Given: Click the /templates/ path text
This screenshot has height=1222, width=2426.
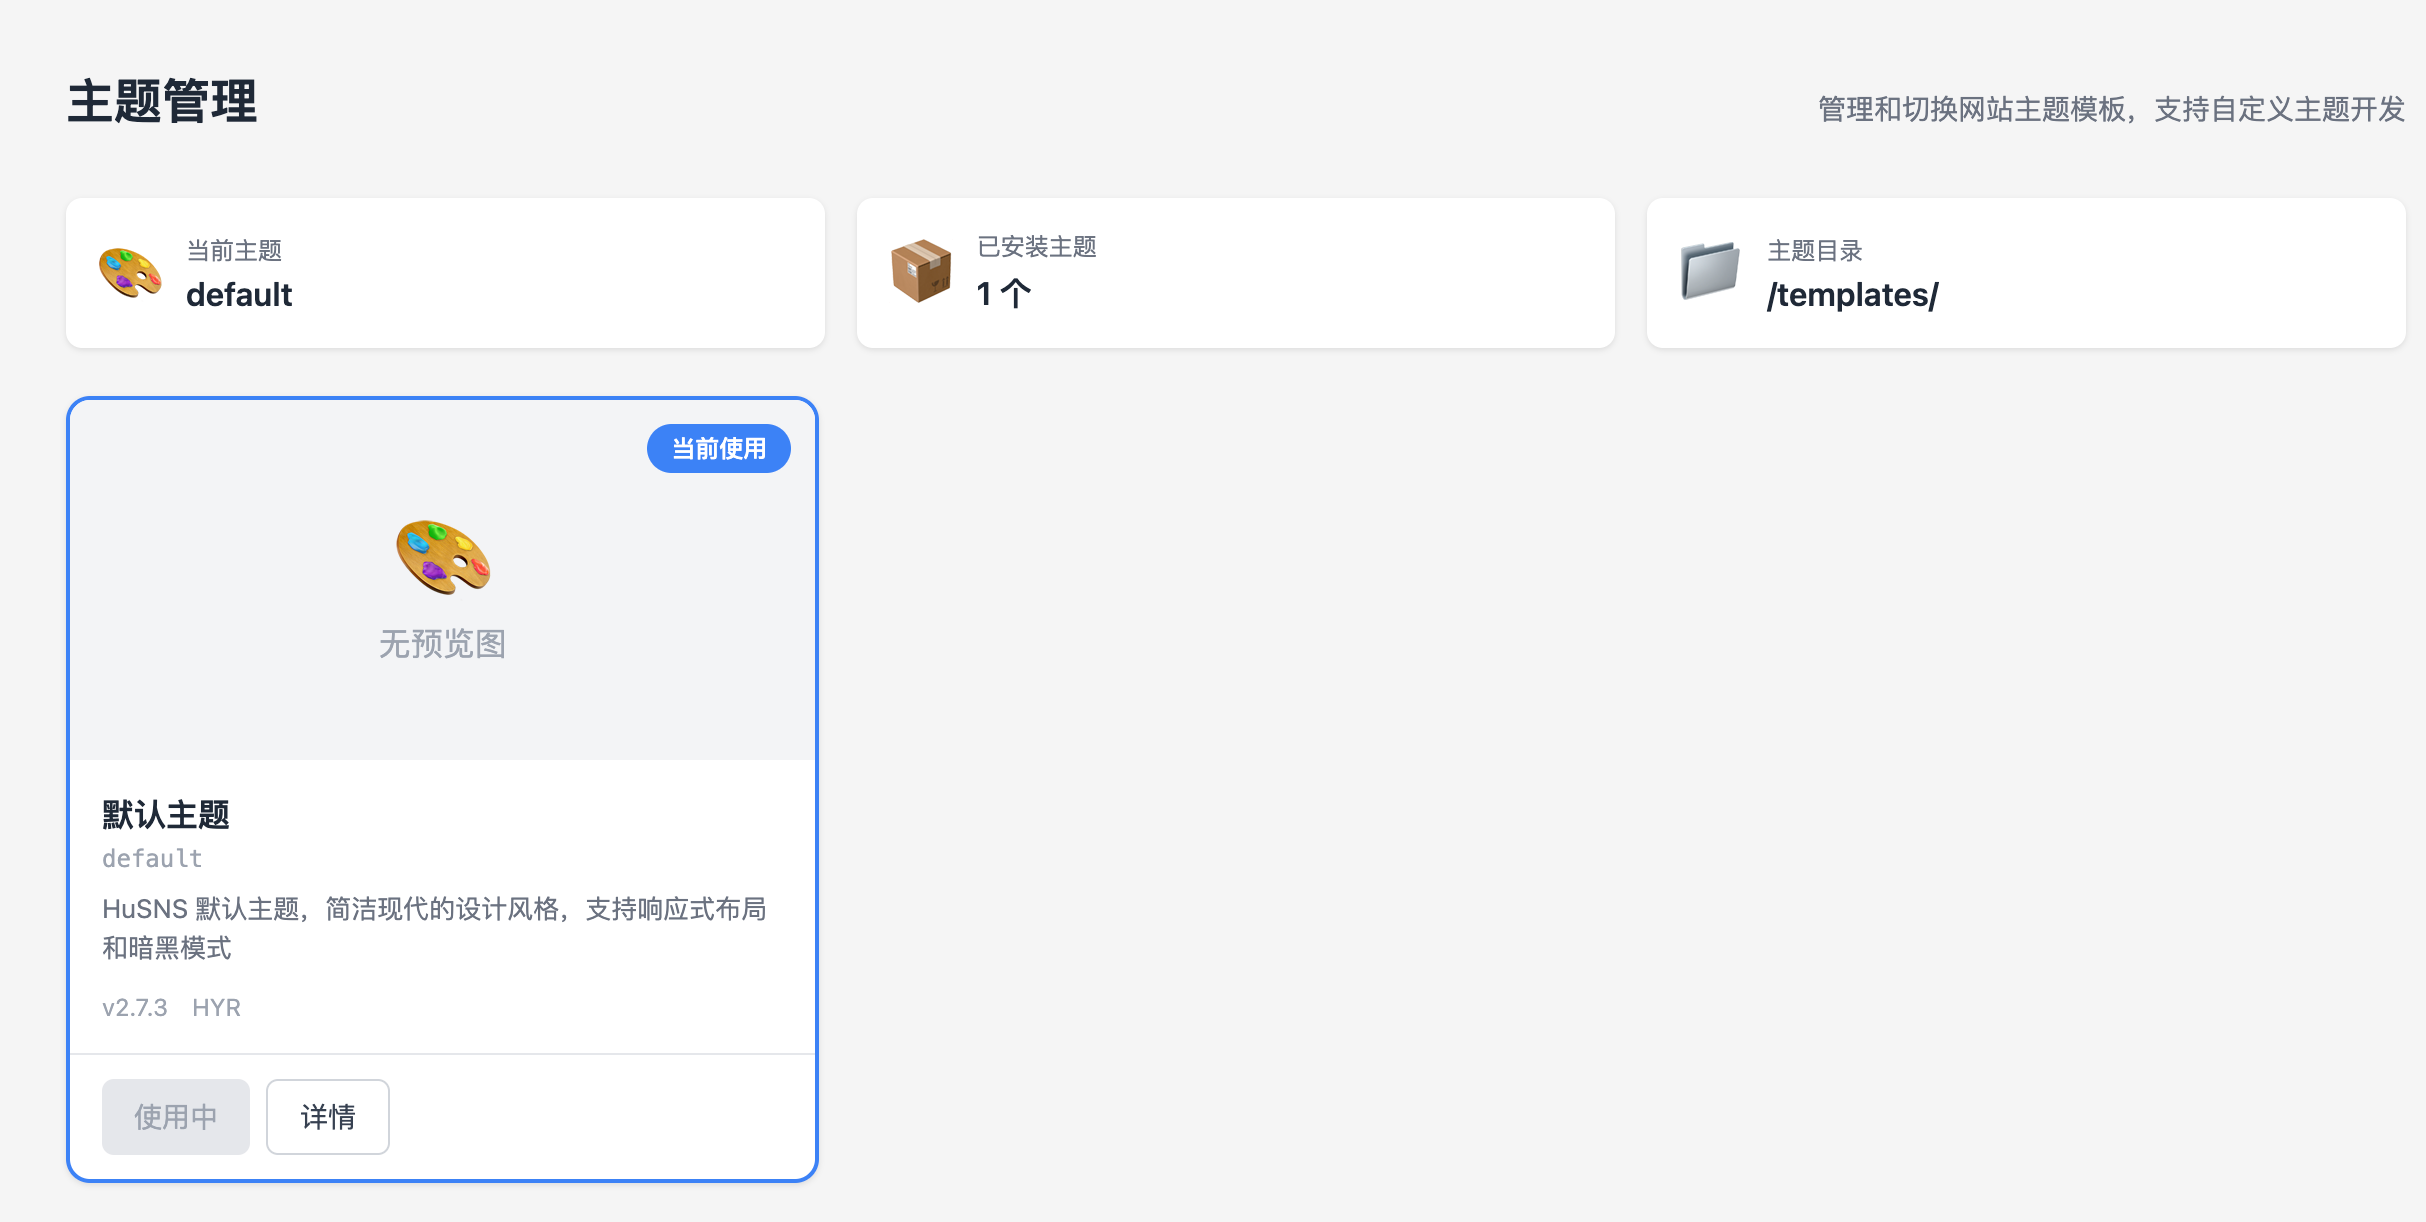Looking at the screenshot, I should coord(1852,295).
